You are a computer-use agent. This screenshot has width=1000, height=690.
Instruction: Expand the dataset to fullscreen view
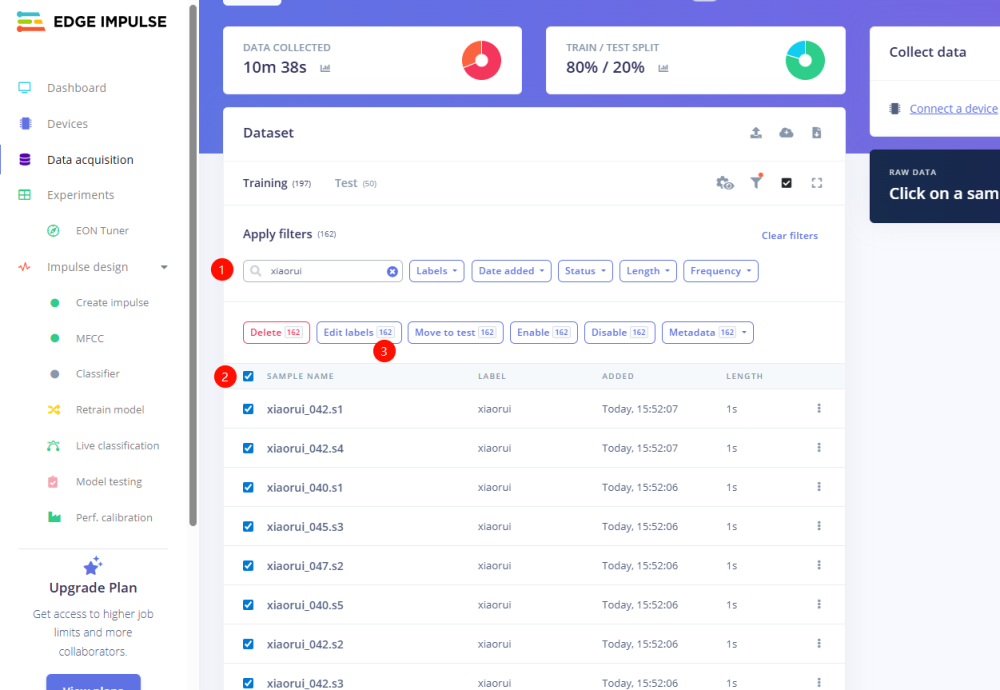(x=816, y=183)
